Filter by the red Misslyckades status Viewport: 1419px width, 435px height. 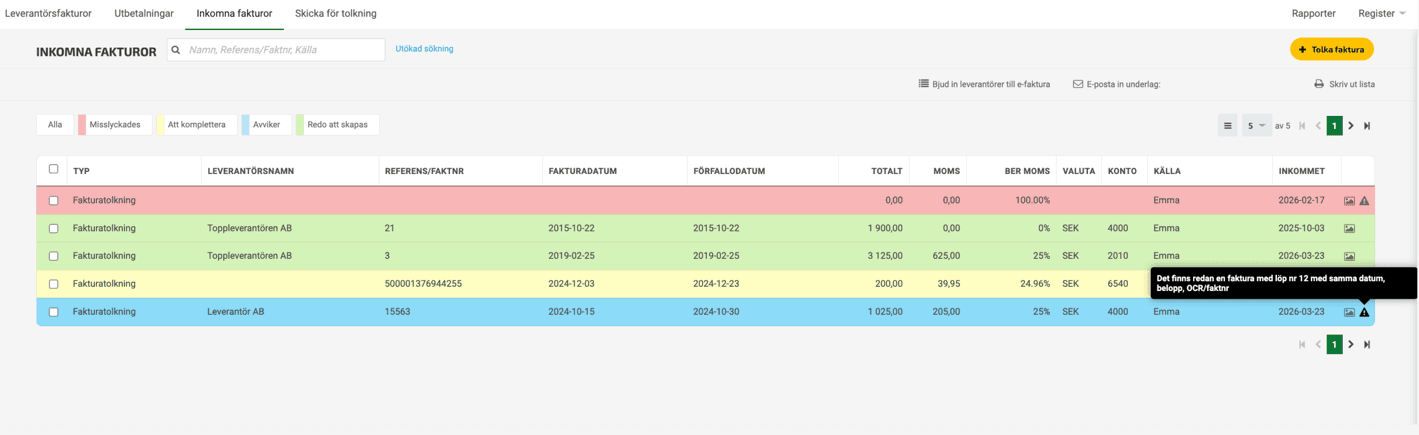tap(114, 125)
